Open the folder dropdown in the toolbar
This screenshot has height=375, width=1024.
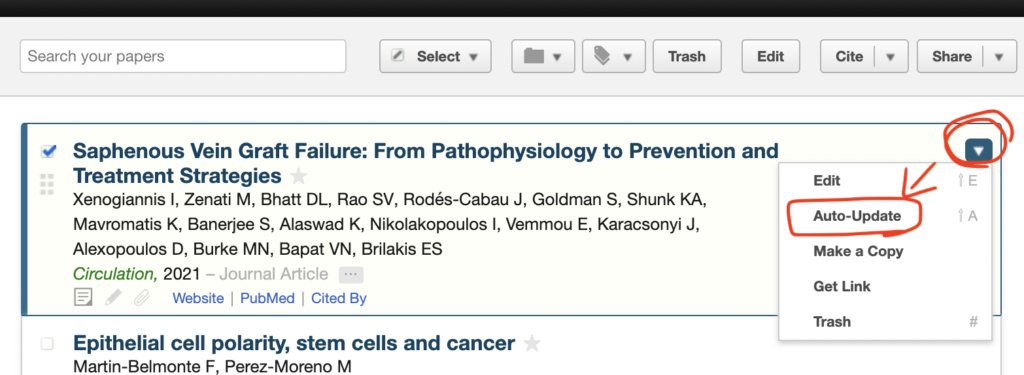[x=543, y=57]
